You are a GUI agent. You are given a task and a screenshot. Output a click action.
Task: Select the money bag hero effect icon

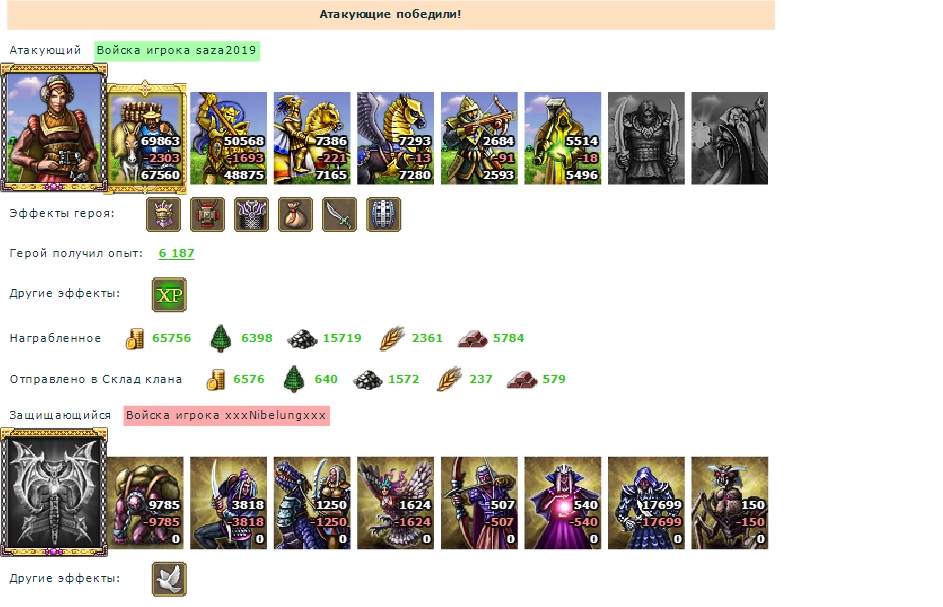[295, 214]
